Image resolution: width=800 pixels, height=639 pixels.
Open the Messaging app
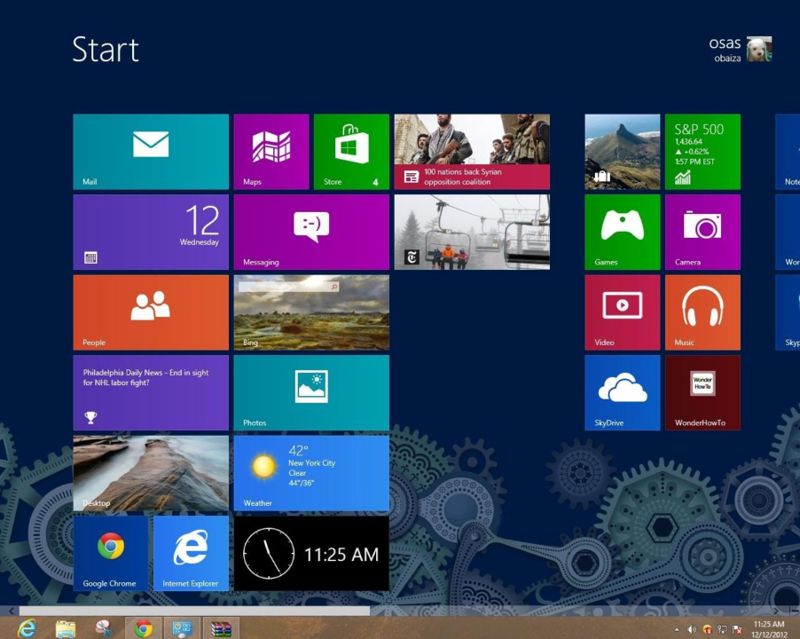[311, 231]
